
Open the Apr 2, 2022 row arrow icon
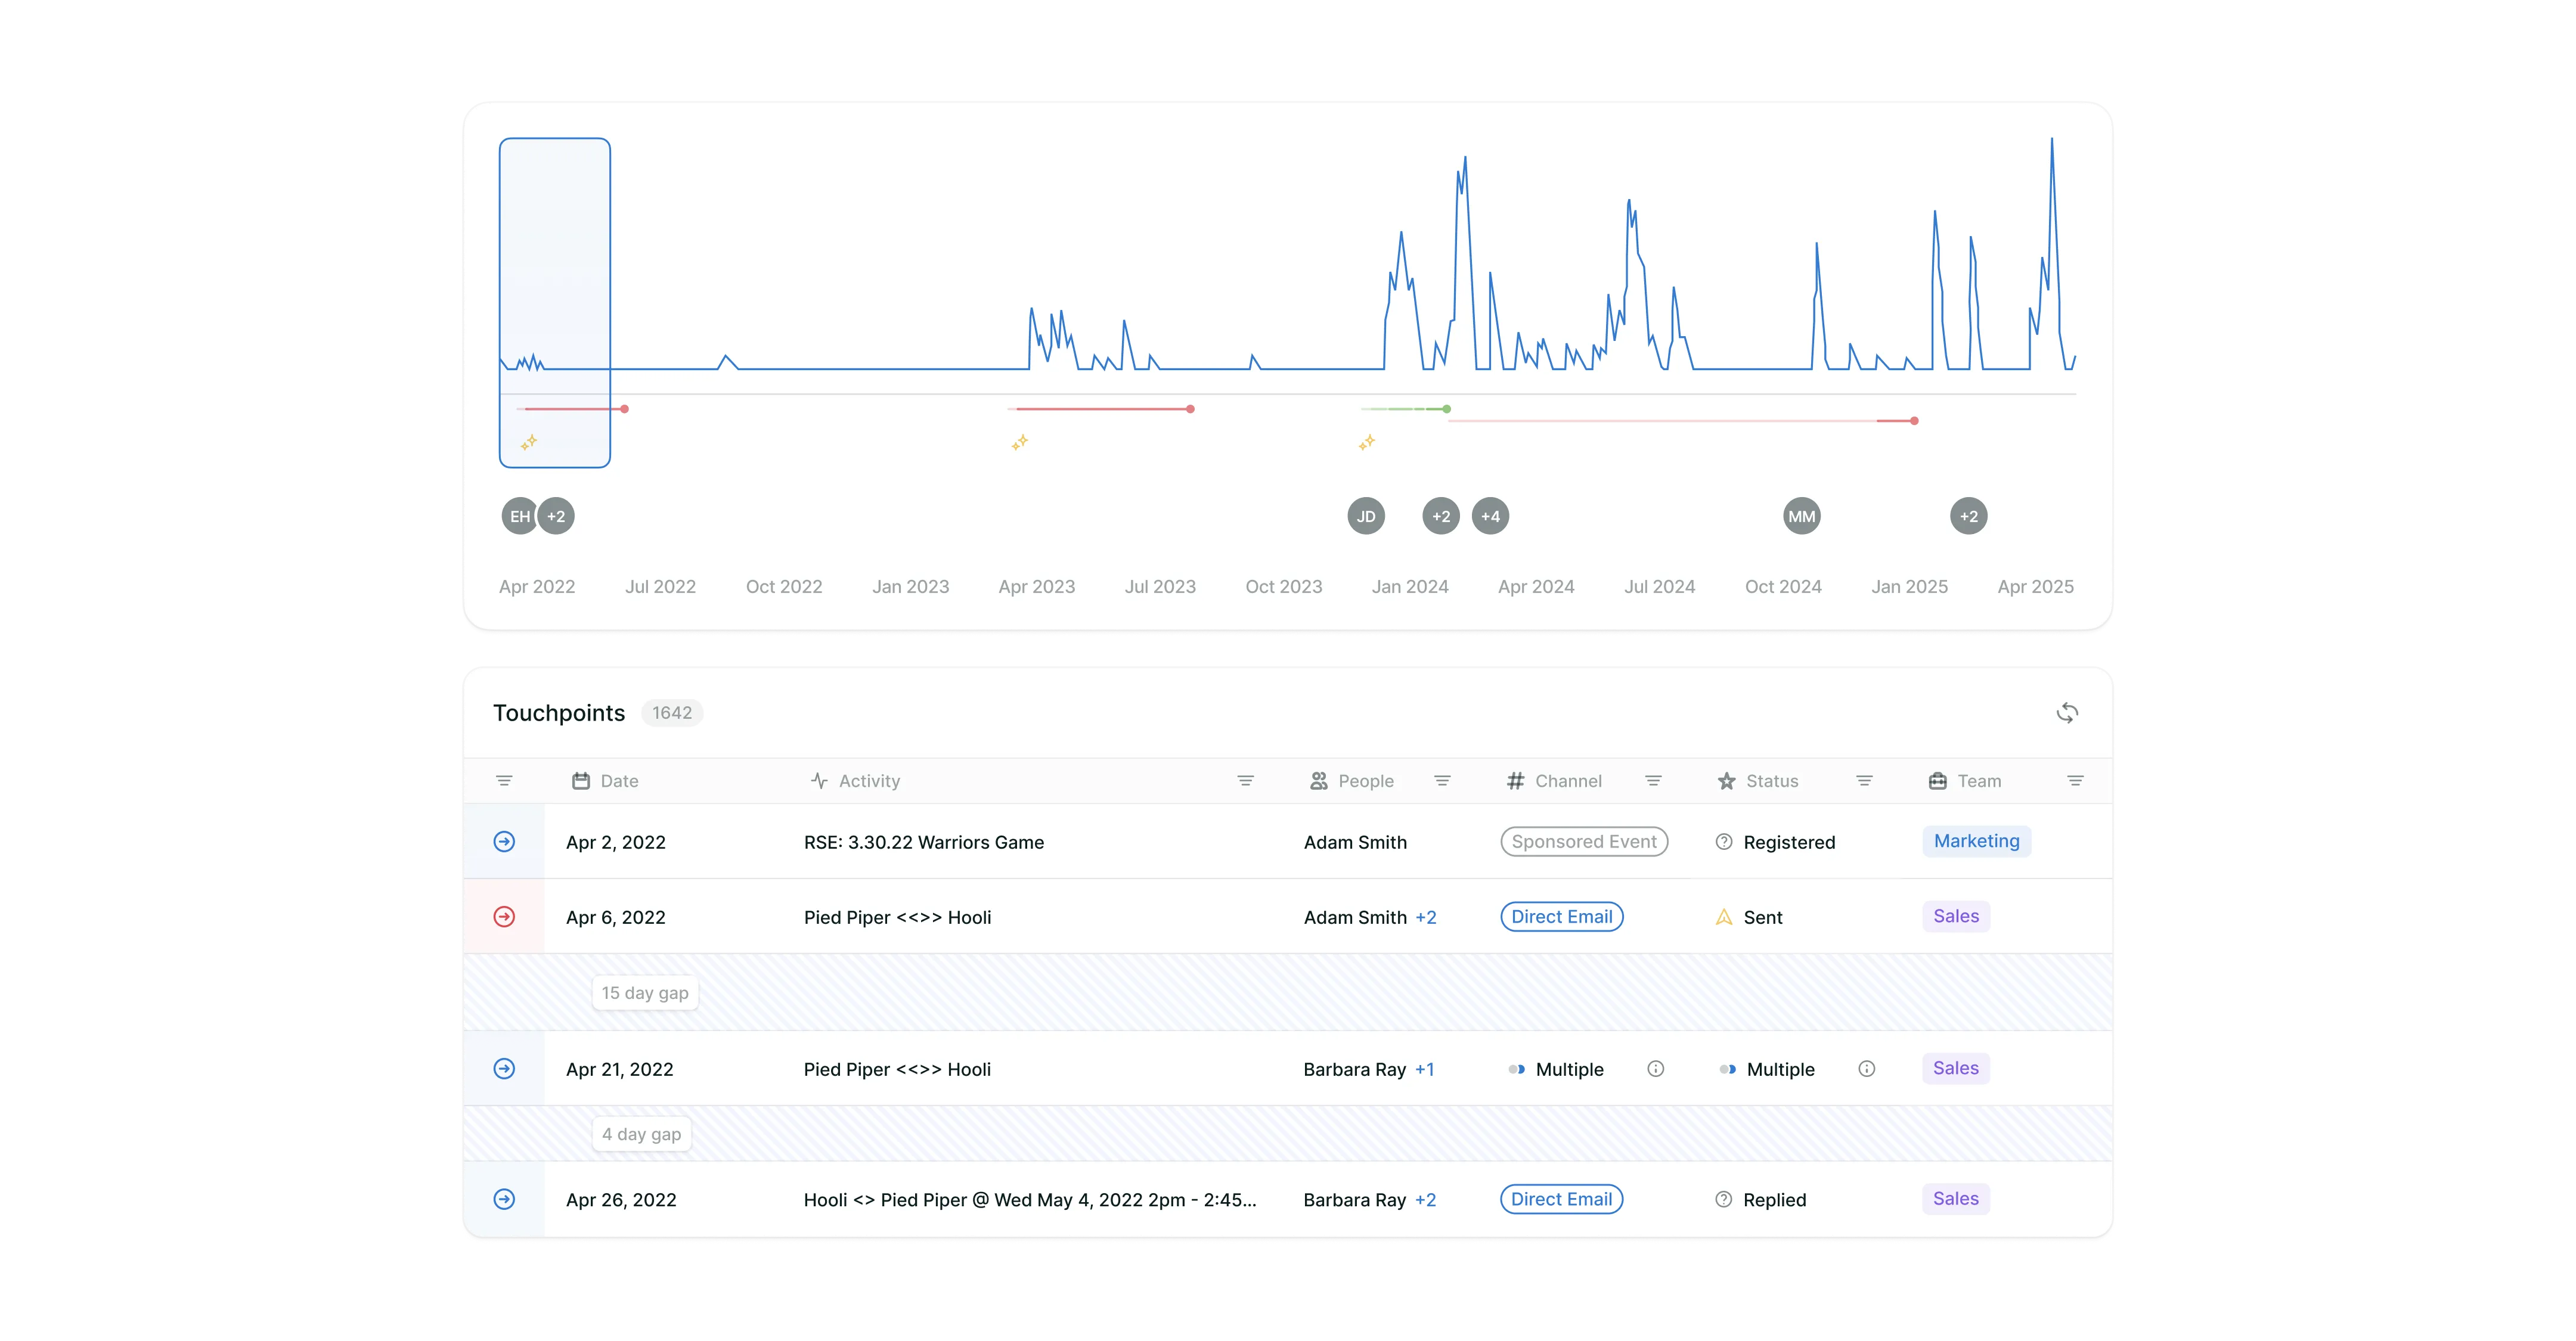pyautogui.click(x=505, y=842)
